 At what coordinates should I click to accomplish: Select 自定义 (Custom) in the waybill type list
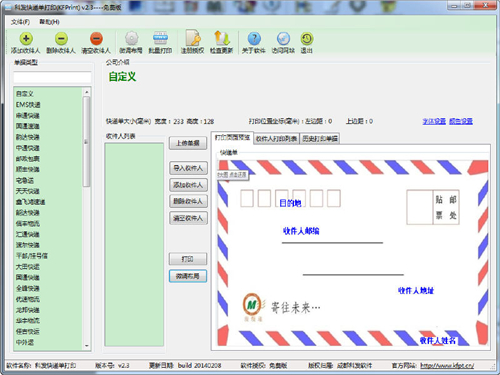click(x=25, y=94)
